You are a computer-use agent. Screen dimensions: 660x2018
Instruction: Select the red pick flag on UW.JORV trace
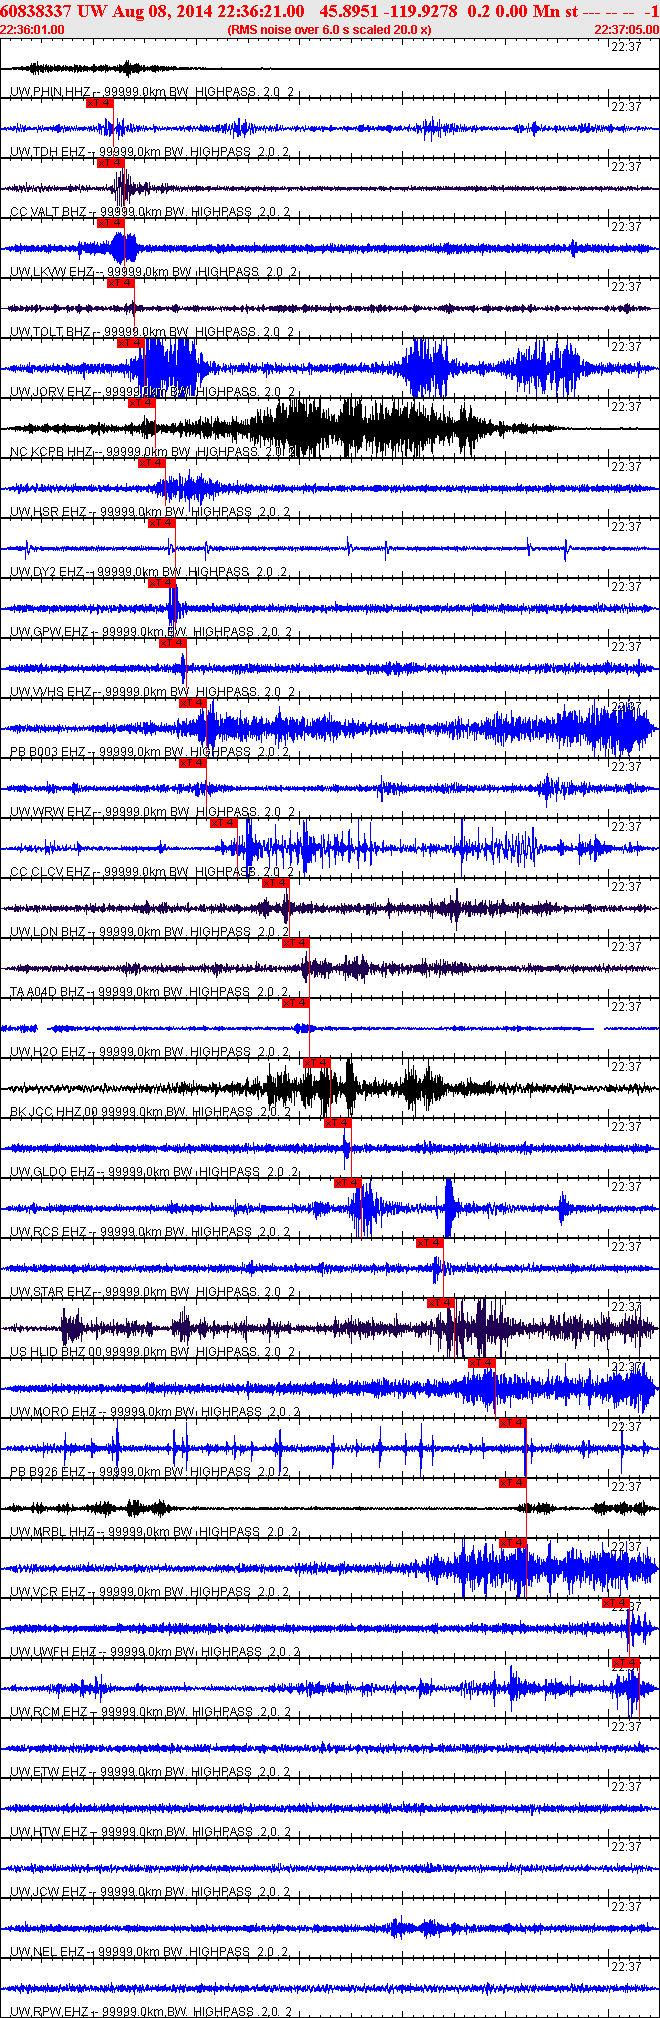tap(141, 403)
